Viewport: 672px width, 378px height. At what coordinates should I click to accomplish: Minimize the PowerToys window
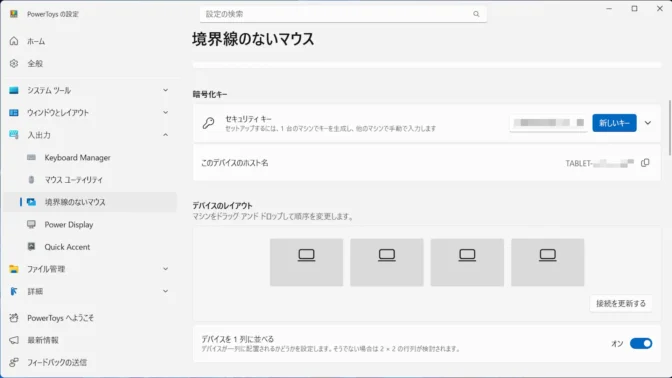click(x=609, y=9)
